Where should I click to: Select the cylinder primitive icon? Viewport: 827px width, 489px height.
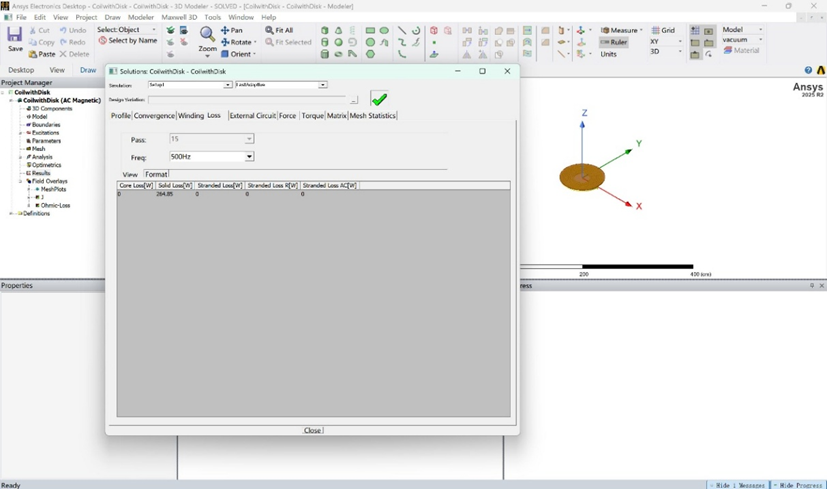325,42
